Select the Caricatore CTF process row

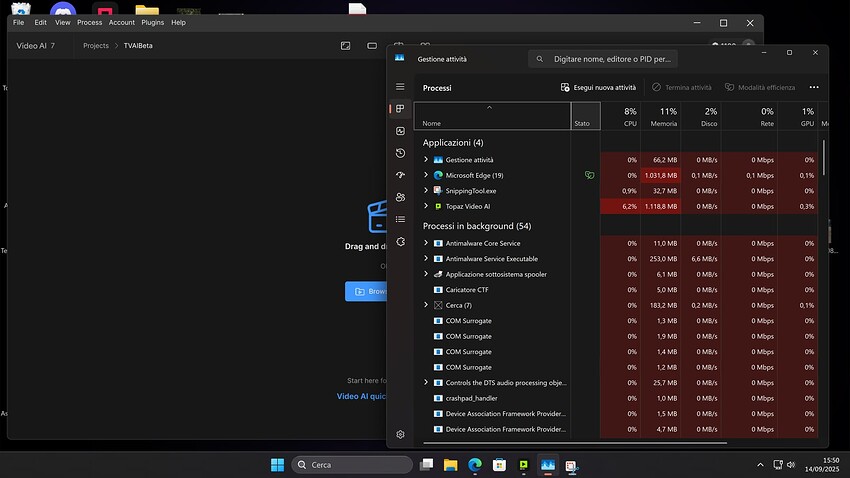coord(616,289)
